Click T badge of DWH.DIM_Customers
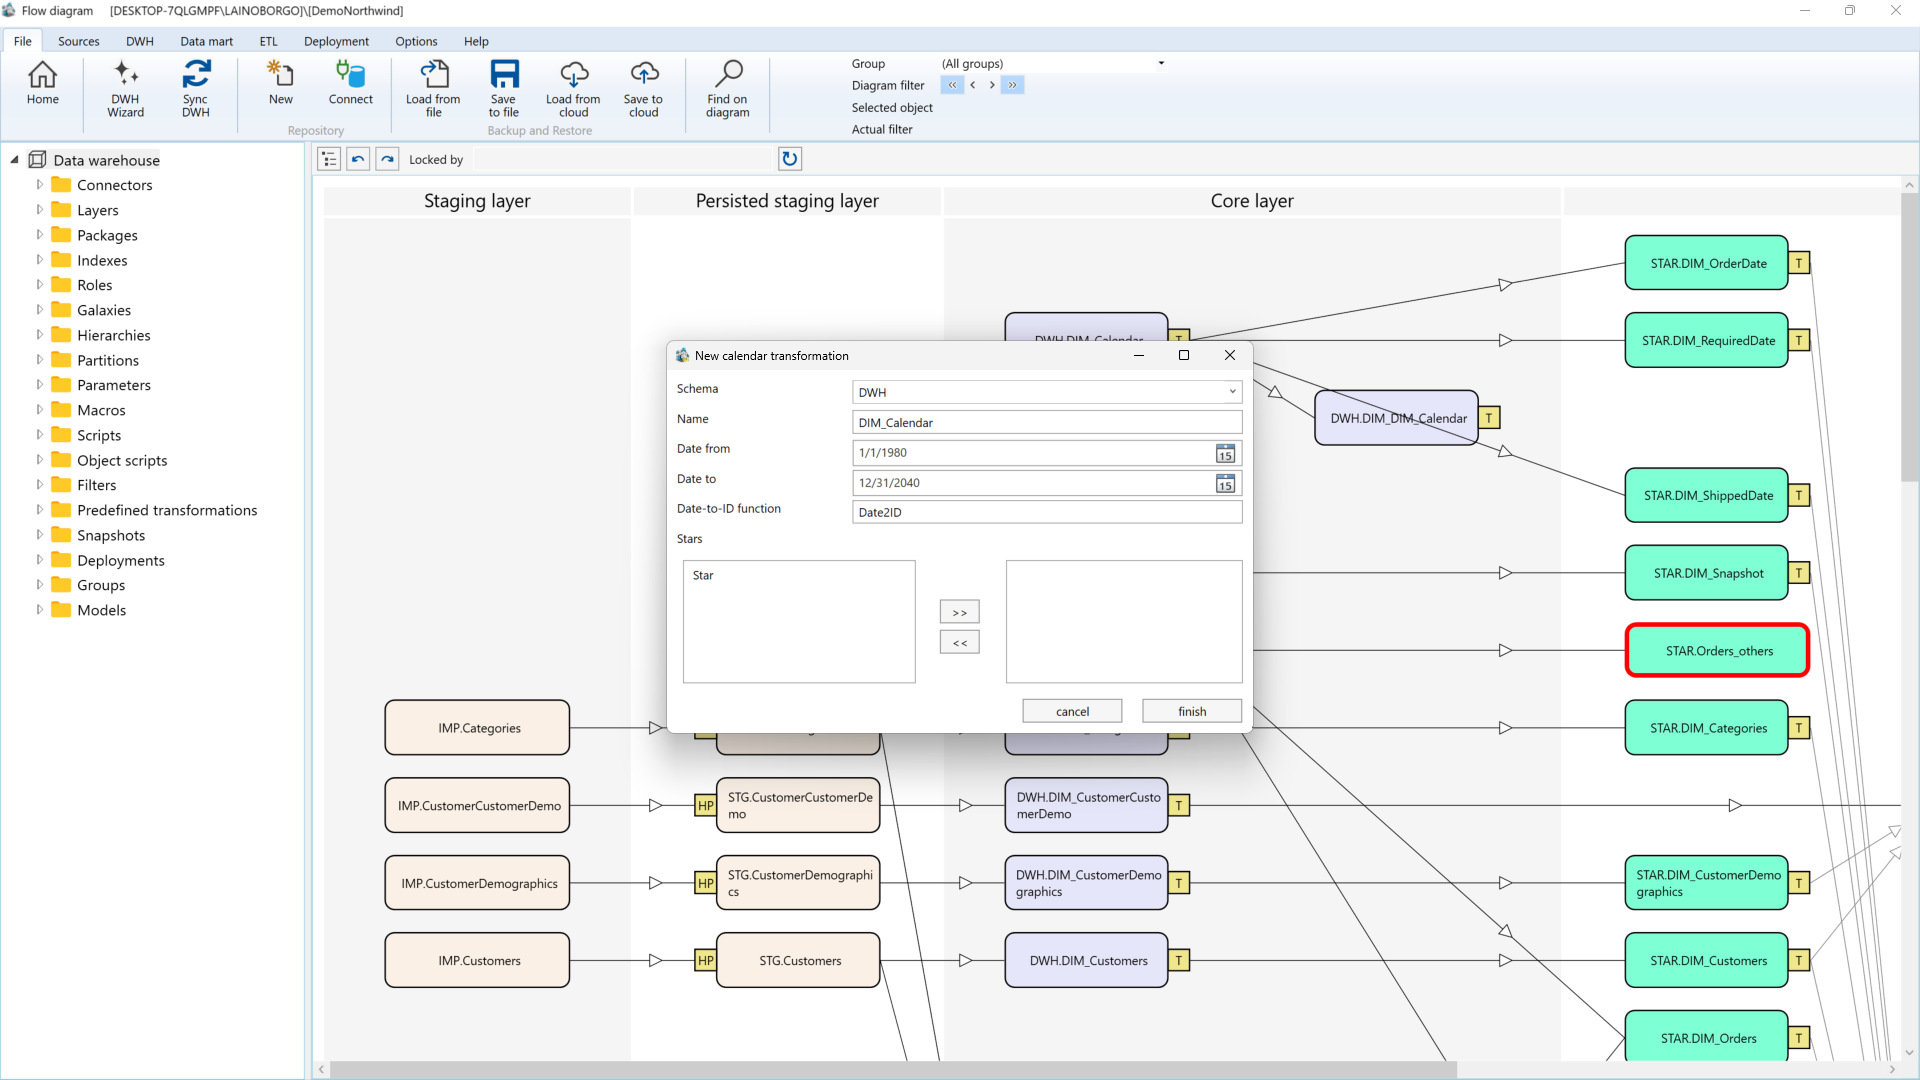 click(1179, 961)
